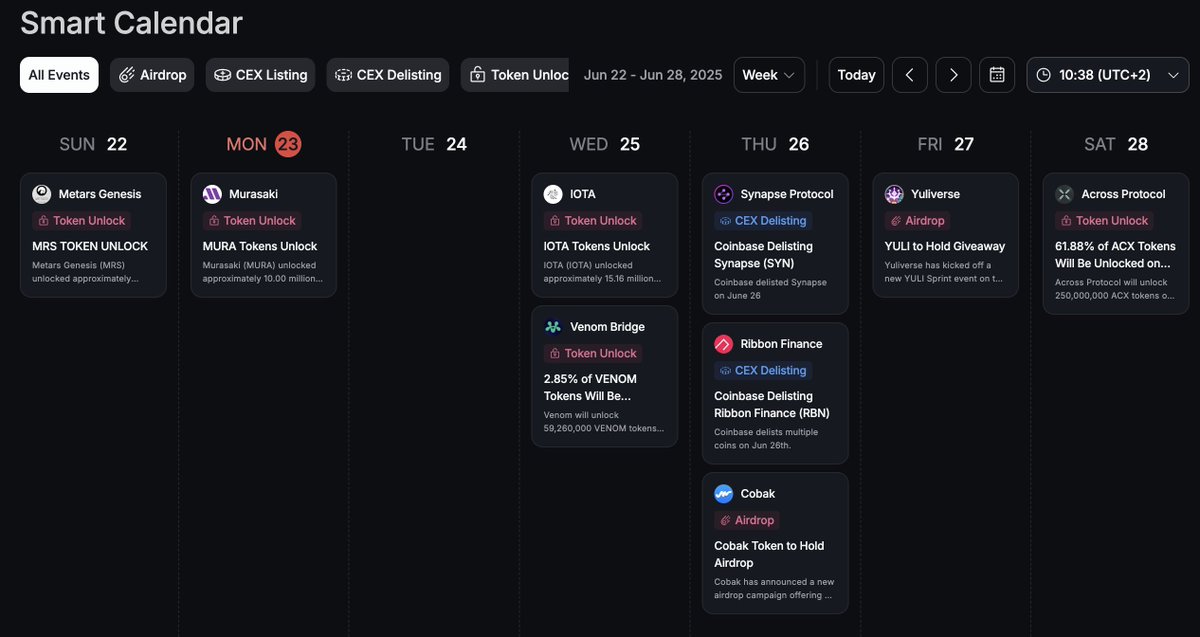Select the SUN 22 day header
The width and height of the screenshot is (1200, 637).
93,144
